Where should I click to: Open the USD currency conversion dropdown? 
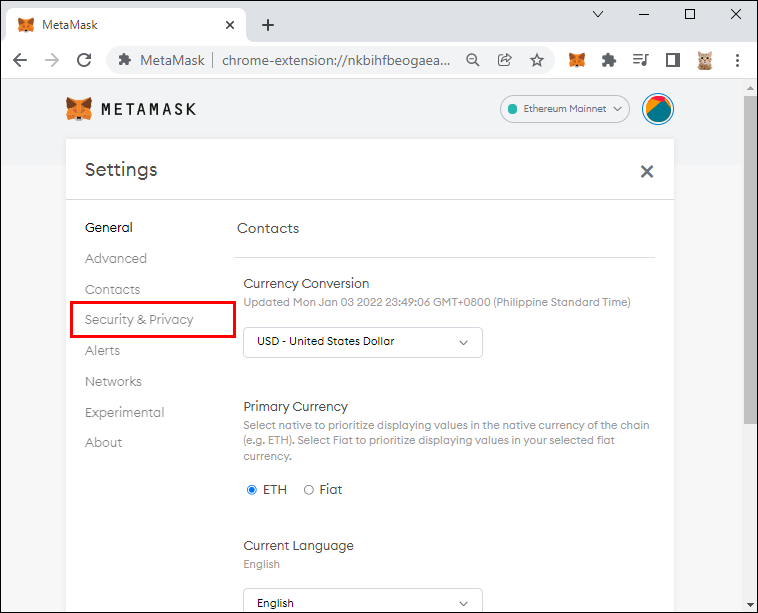363,342
